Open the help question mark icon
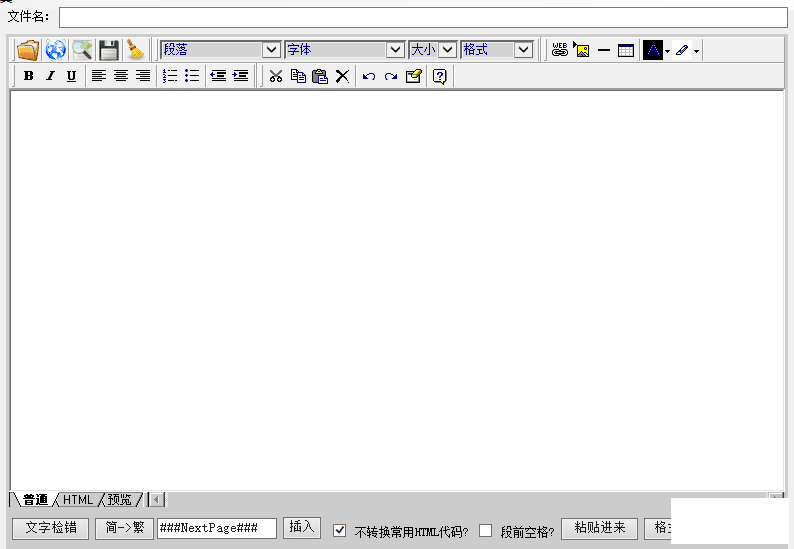 pyautogui.click(x=440, y=76)
